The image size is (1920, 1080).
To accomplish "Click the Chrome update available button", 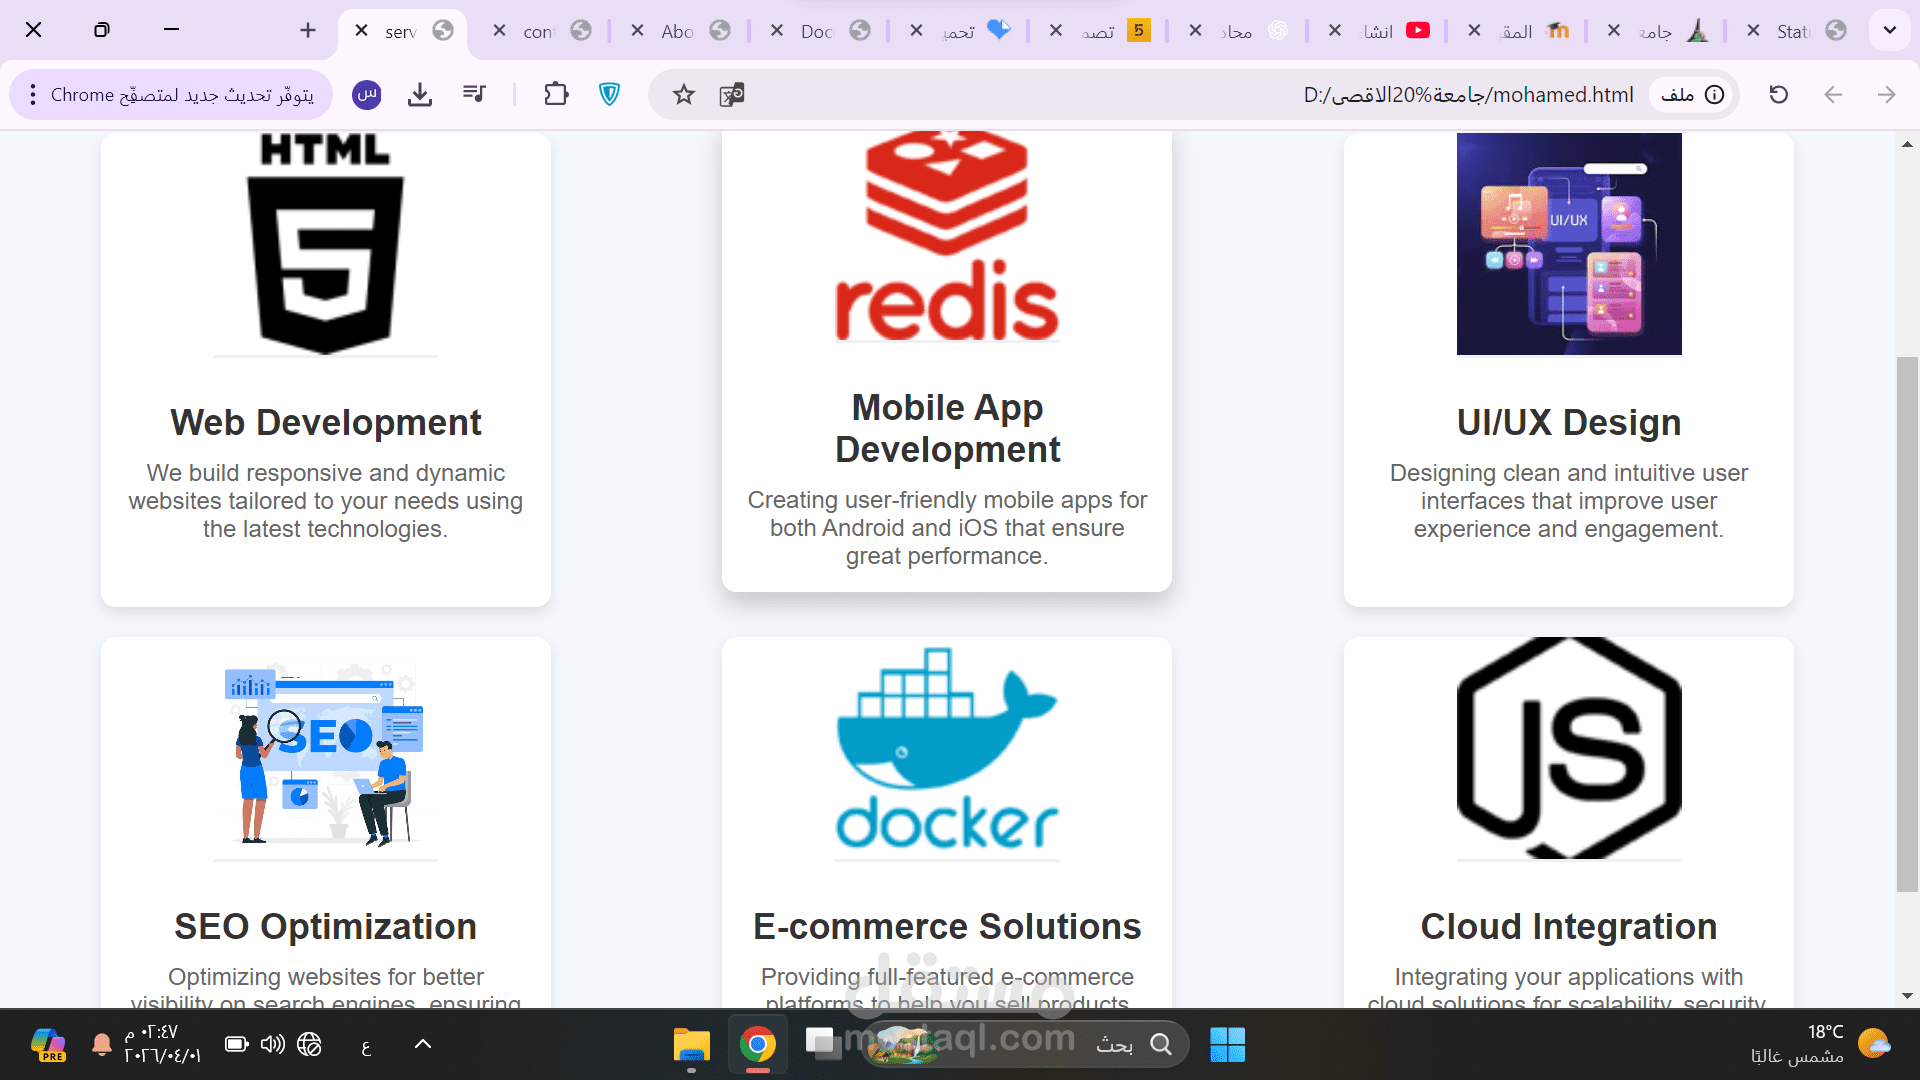I will click(182, 95).
